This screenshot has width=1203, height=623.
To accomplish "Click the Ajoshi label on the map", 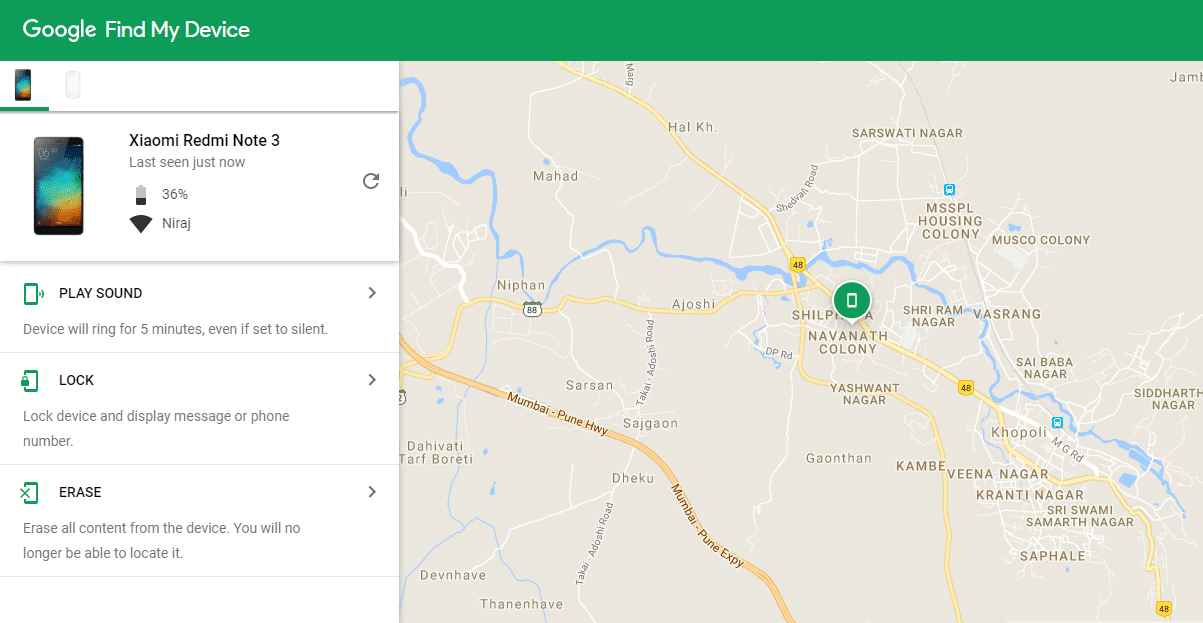I will pos(694,304).
